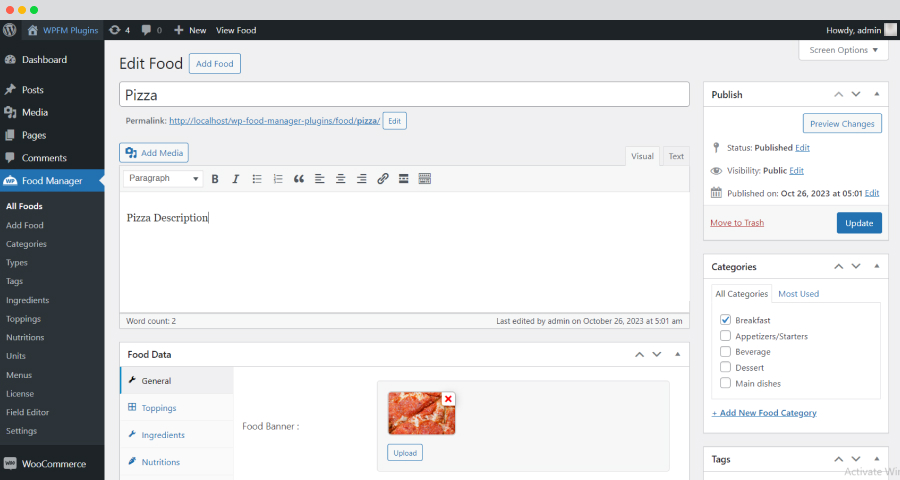Toggle bold formatting
The image size is (900, 480).
click(x=215, y=179)
